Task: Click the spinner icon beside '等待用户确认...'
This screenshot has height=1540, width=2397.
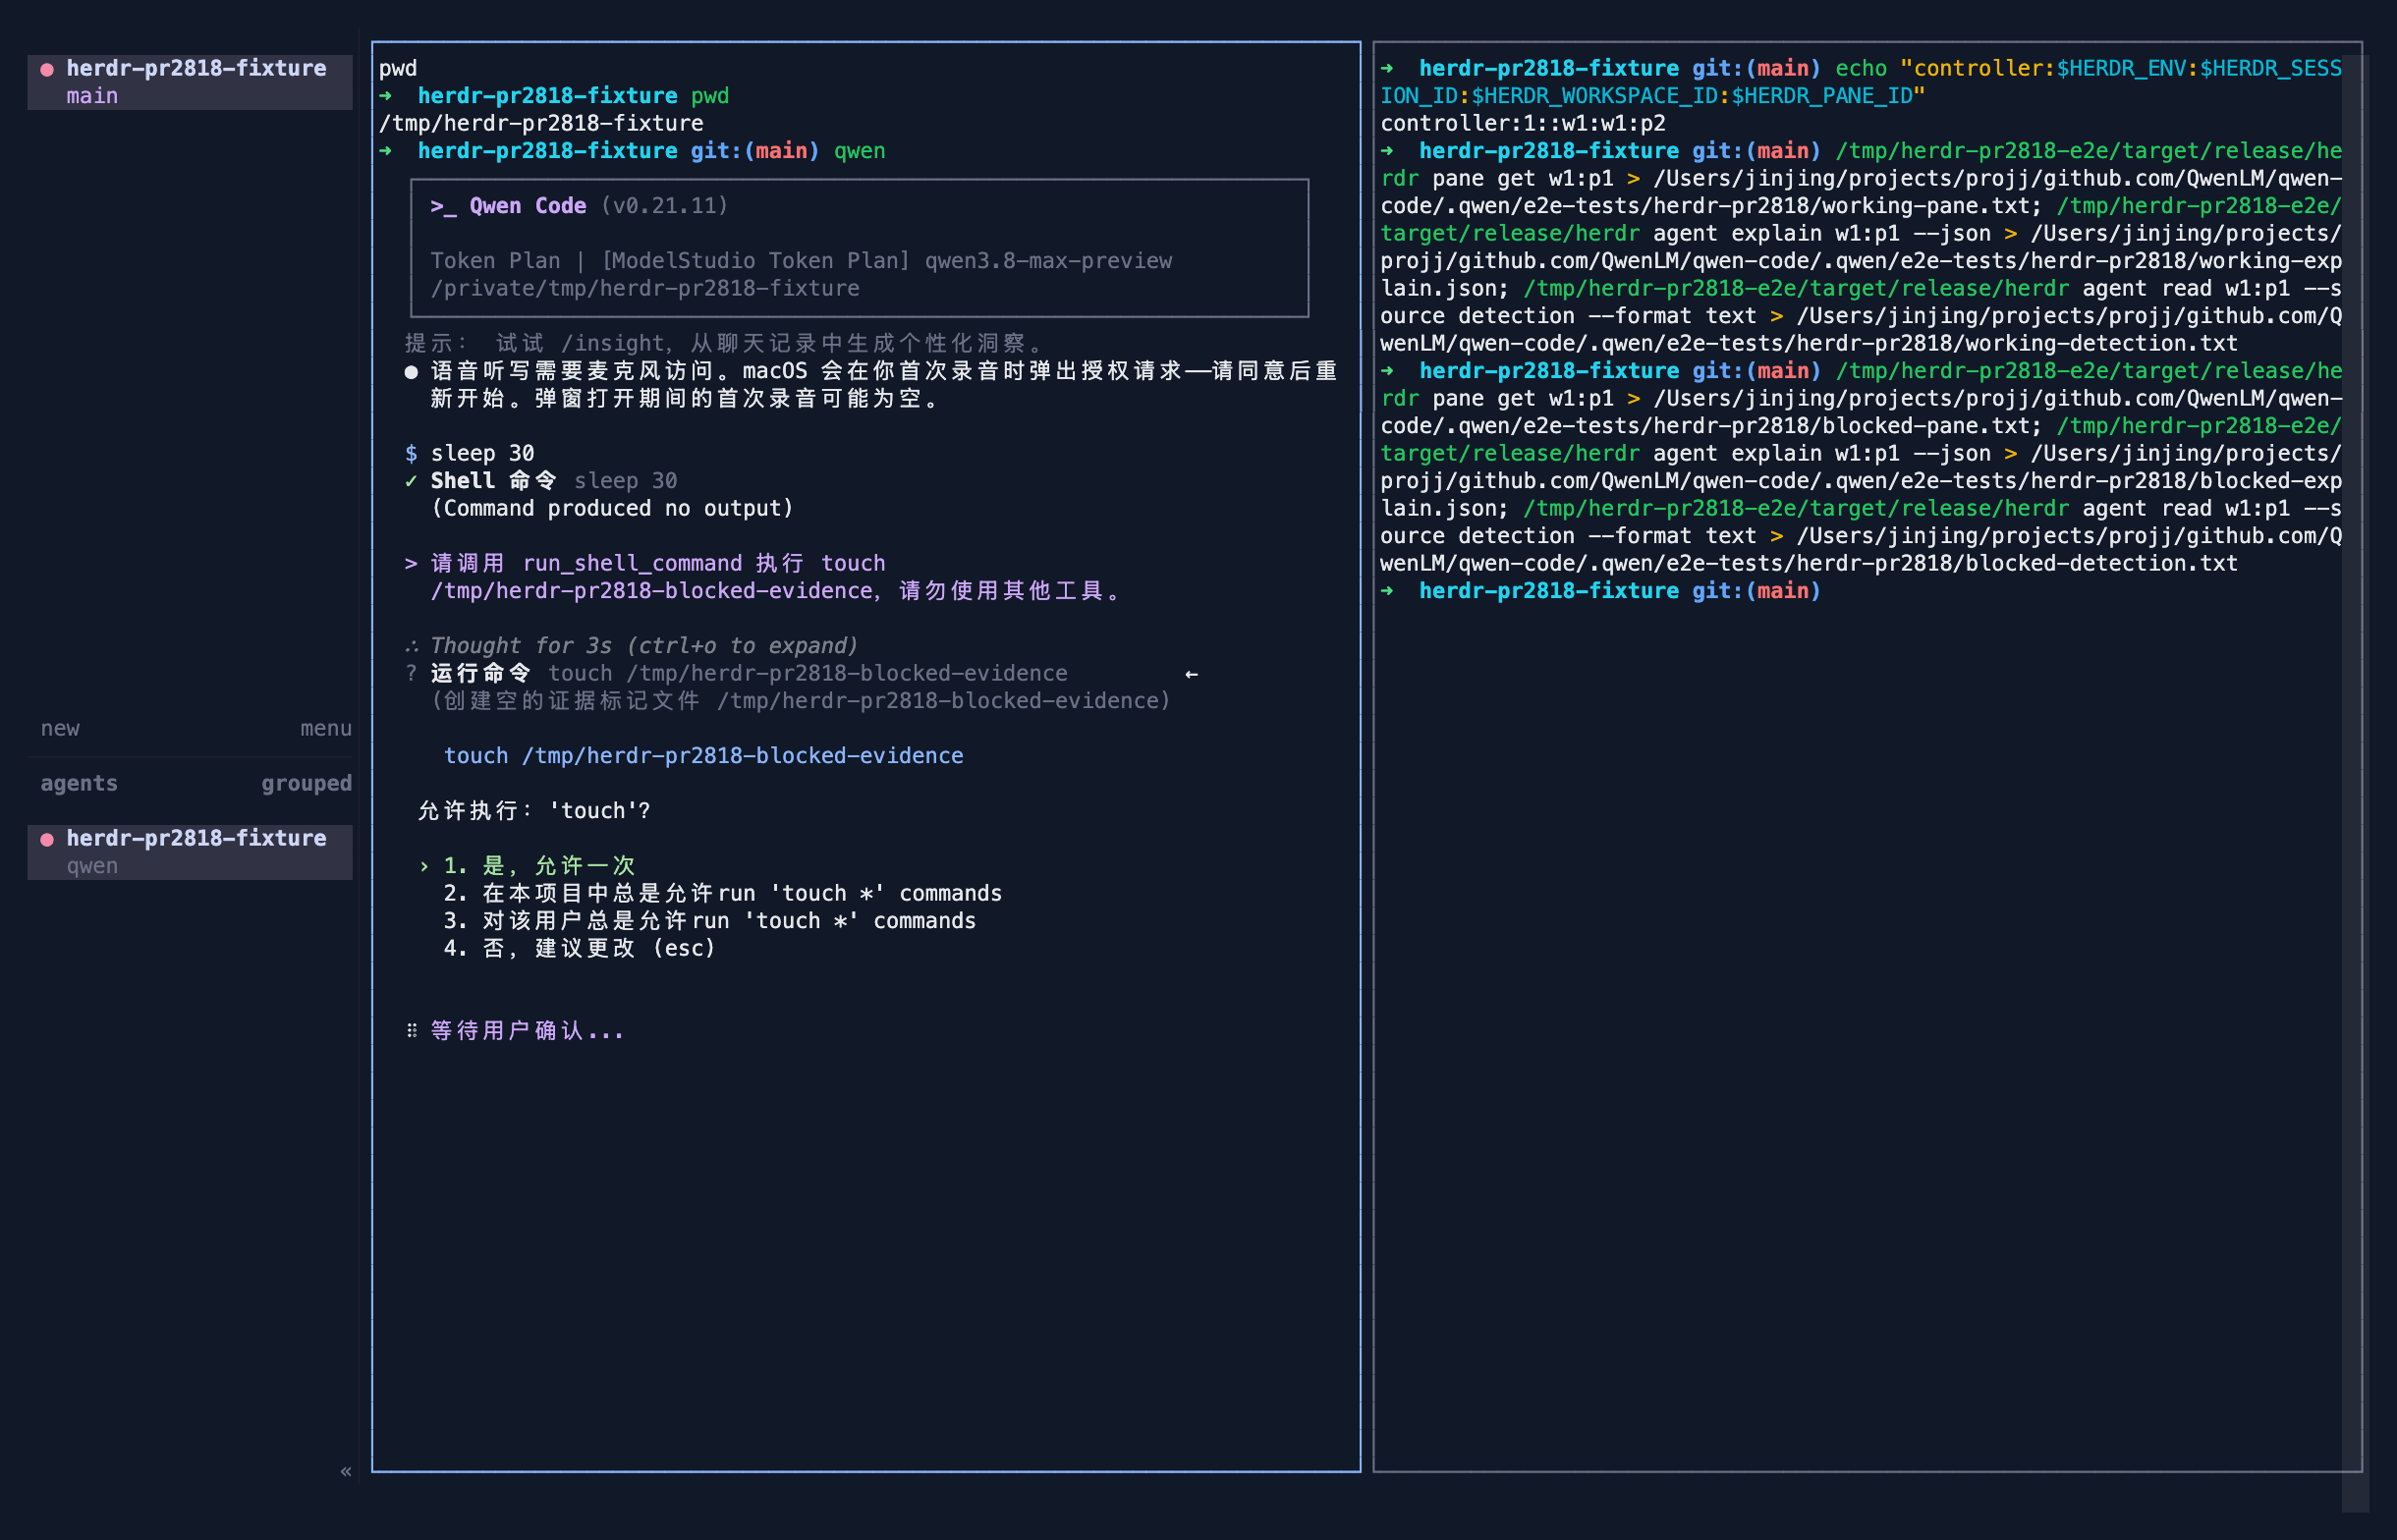Action: [x=411, y=1030]
